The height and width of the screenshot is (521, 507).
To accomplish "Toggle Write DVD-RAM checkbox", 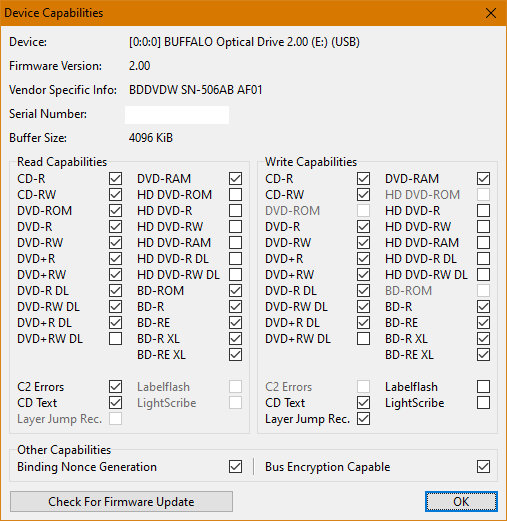I will 483,179.
